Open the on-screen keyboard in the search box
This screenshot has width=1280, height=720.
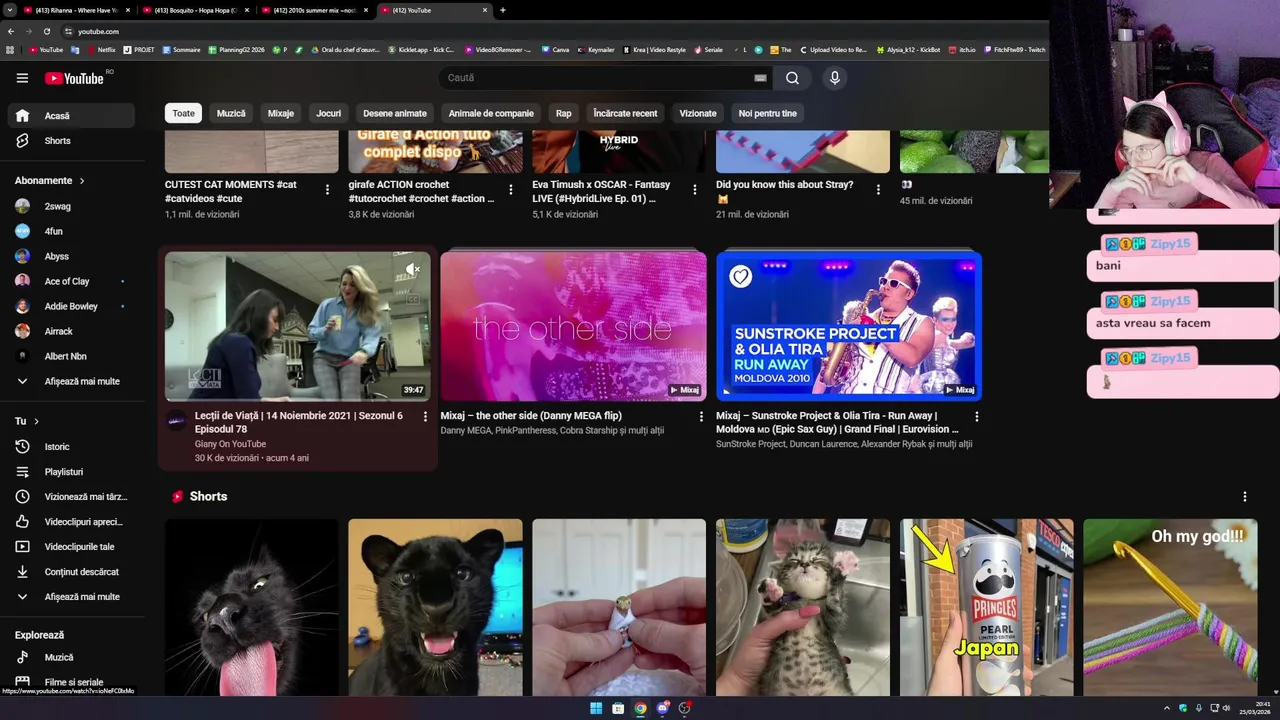coord(760,78)
